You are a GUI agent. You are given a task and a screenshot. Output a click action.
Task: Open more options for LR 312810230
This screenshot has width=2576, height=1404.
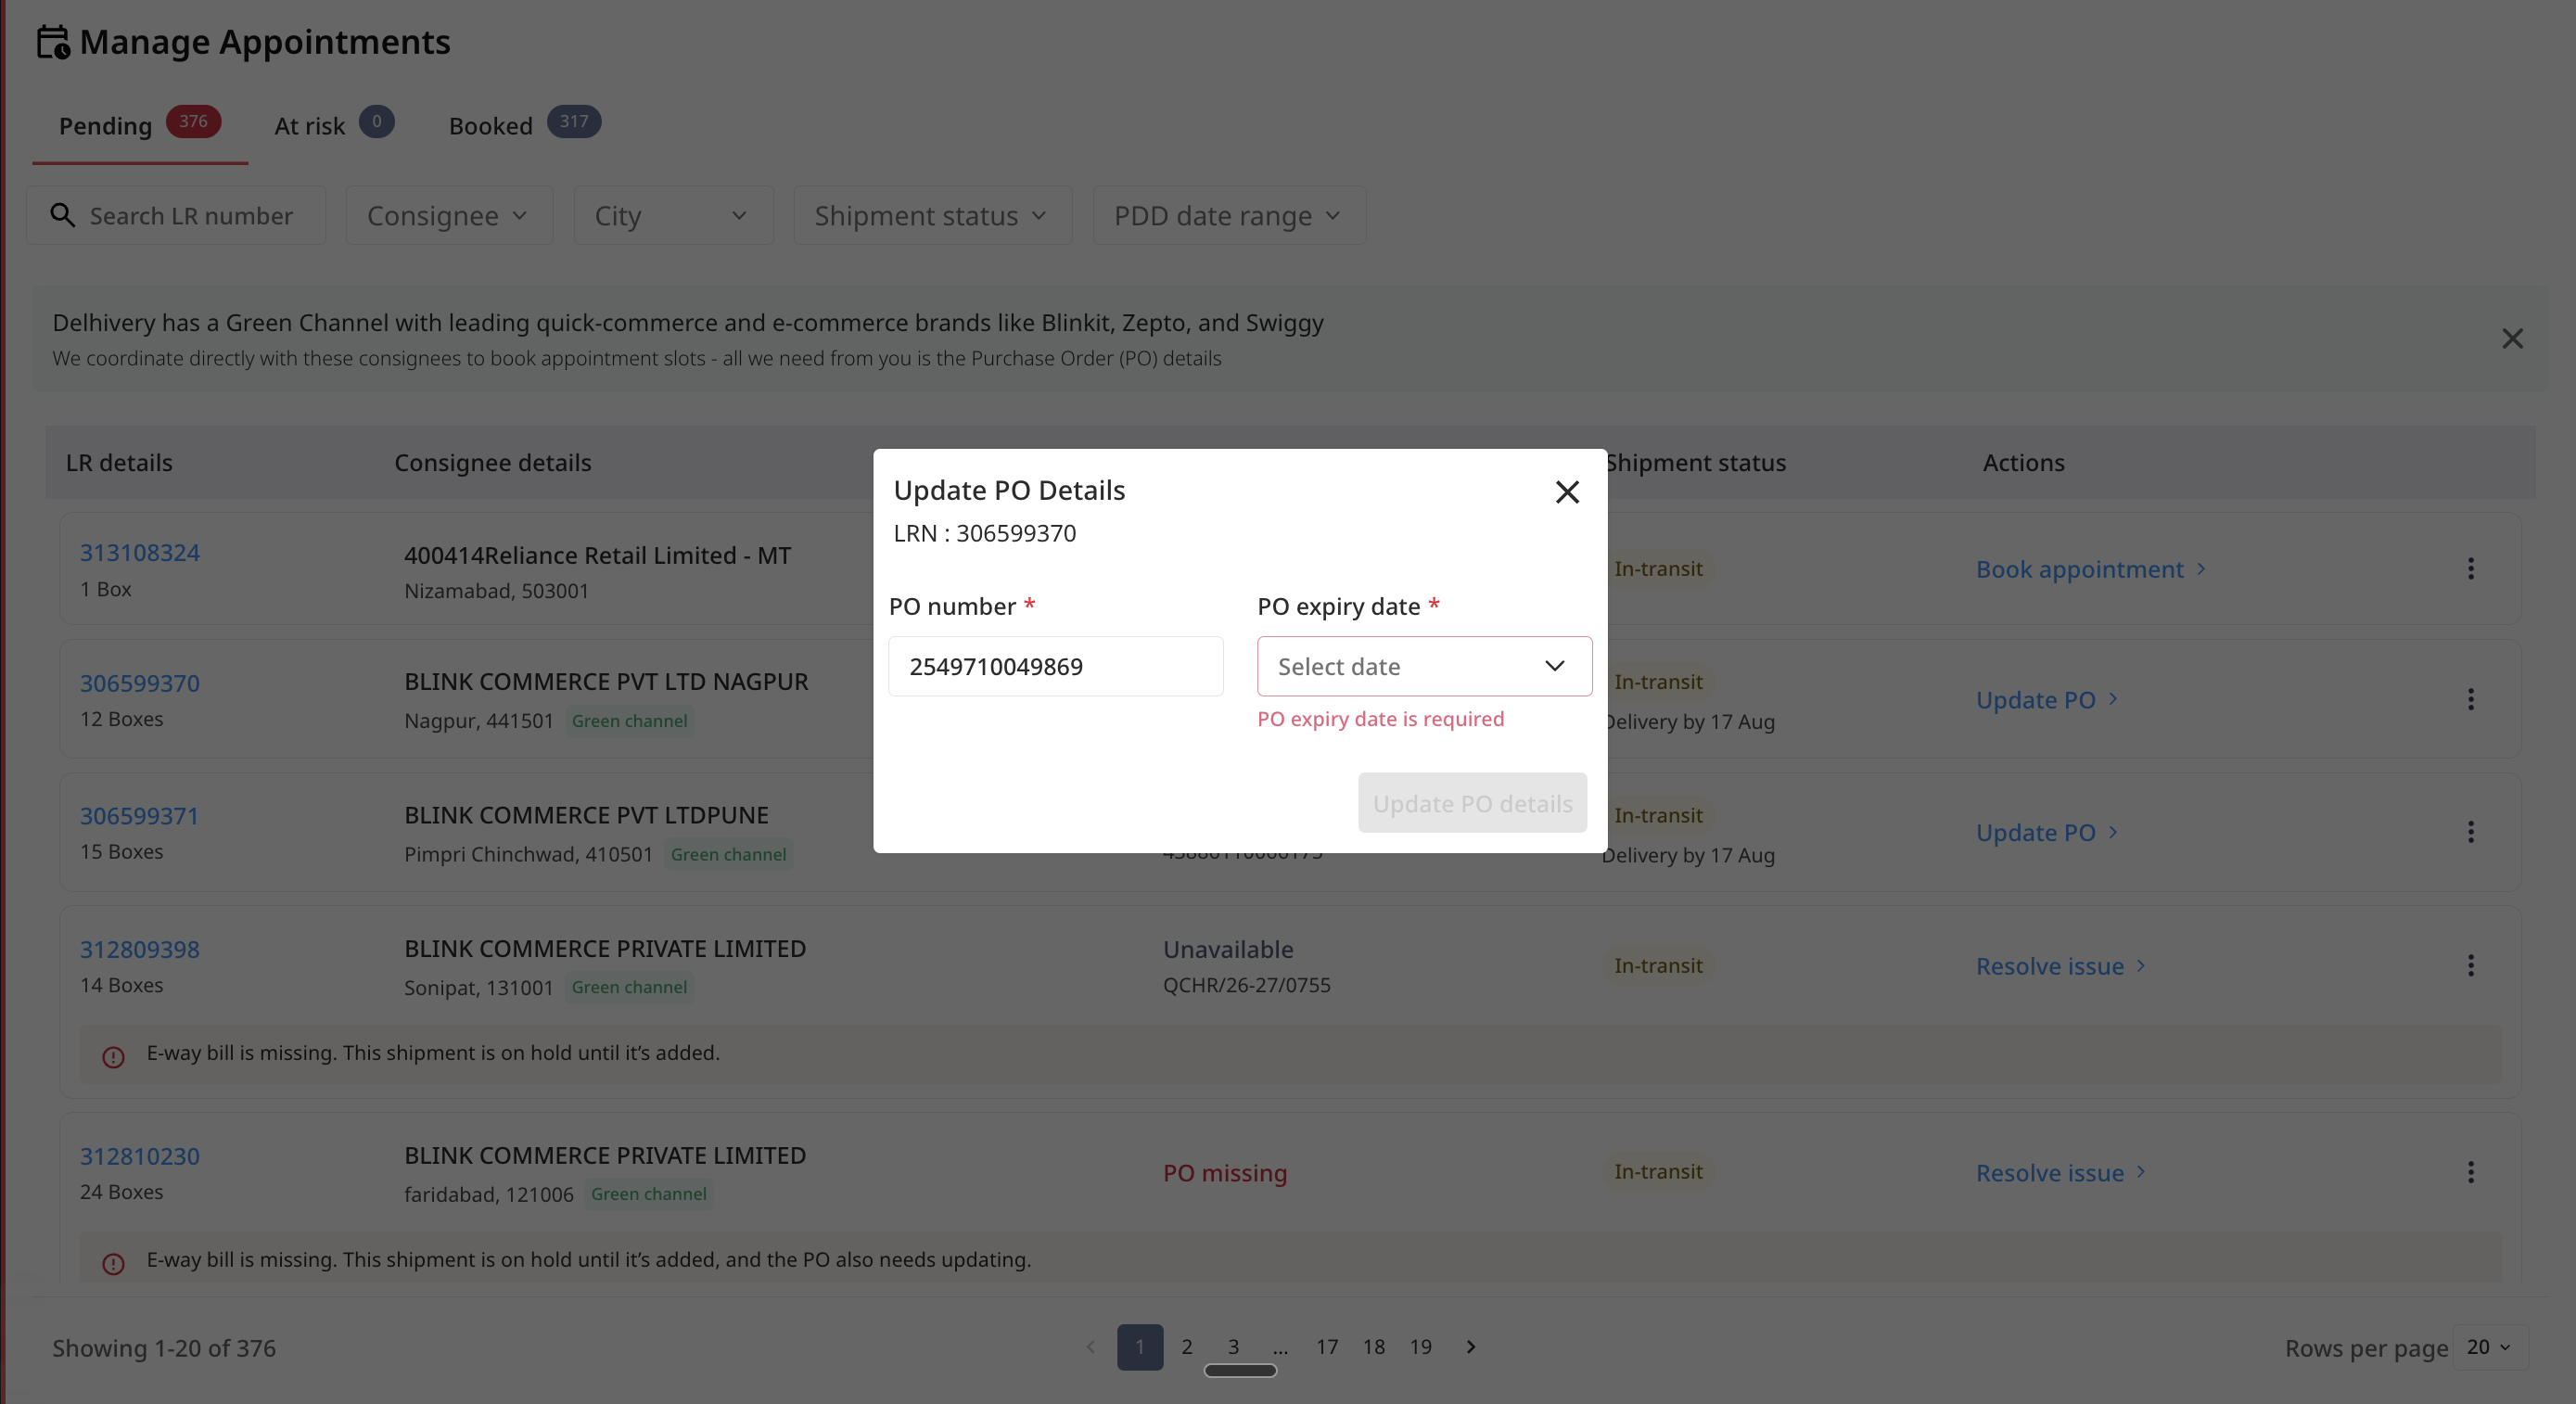[x=2470, y=1172]
